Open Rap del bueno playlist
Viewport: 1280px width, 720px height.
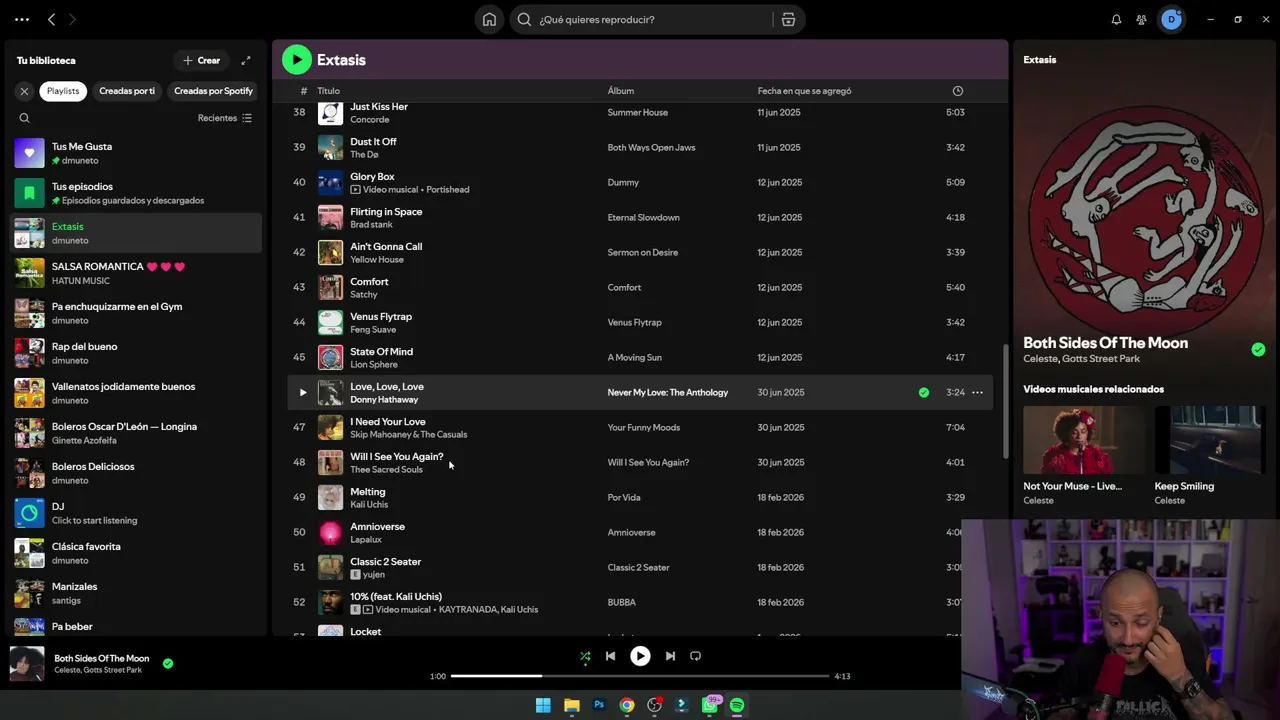136,353
